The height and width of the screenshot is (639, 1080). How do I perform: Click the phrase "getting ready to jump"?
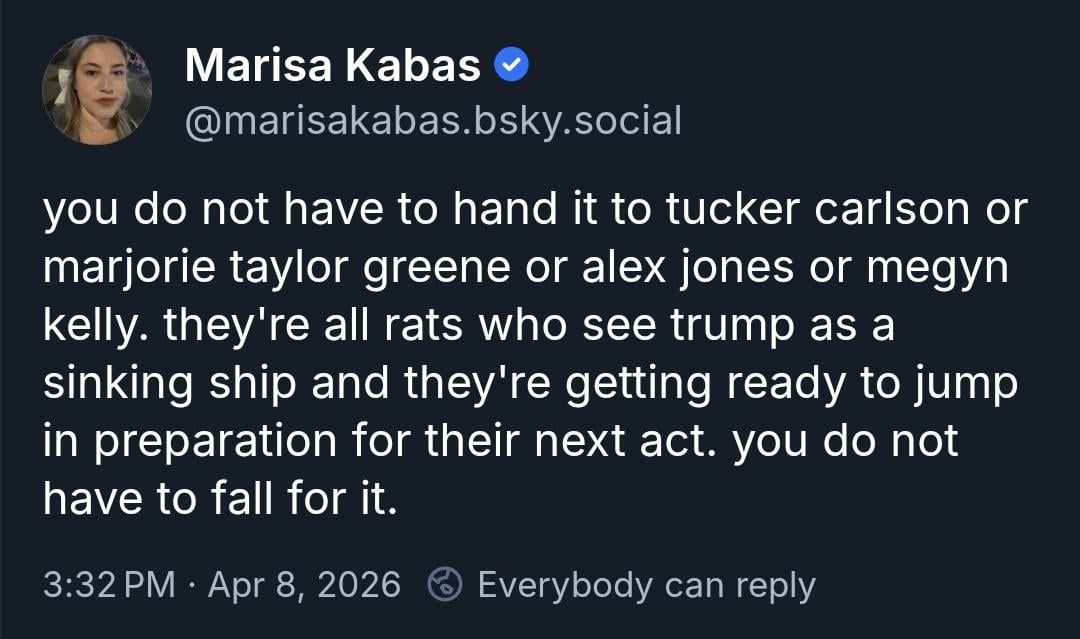click(792, 384)
